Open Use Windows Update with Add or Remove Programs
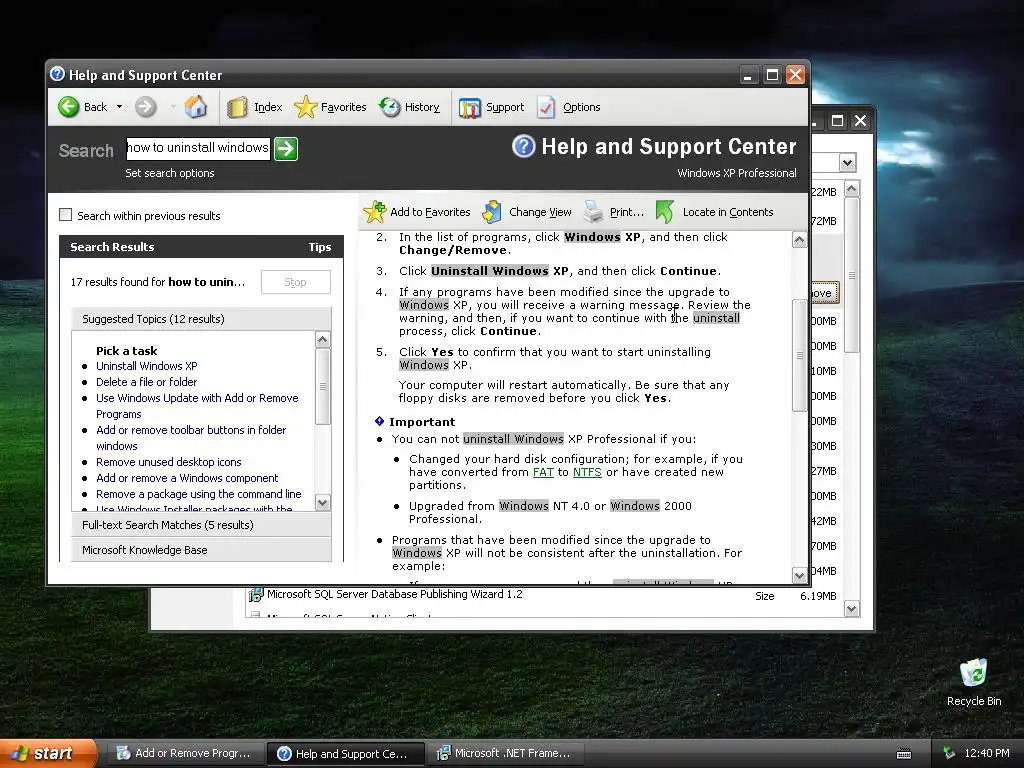 pos(197,406)
